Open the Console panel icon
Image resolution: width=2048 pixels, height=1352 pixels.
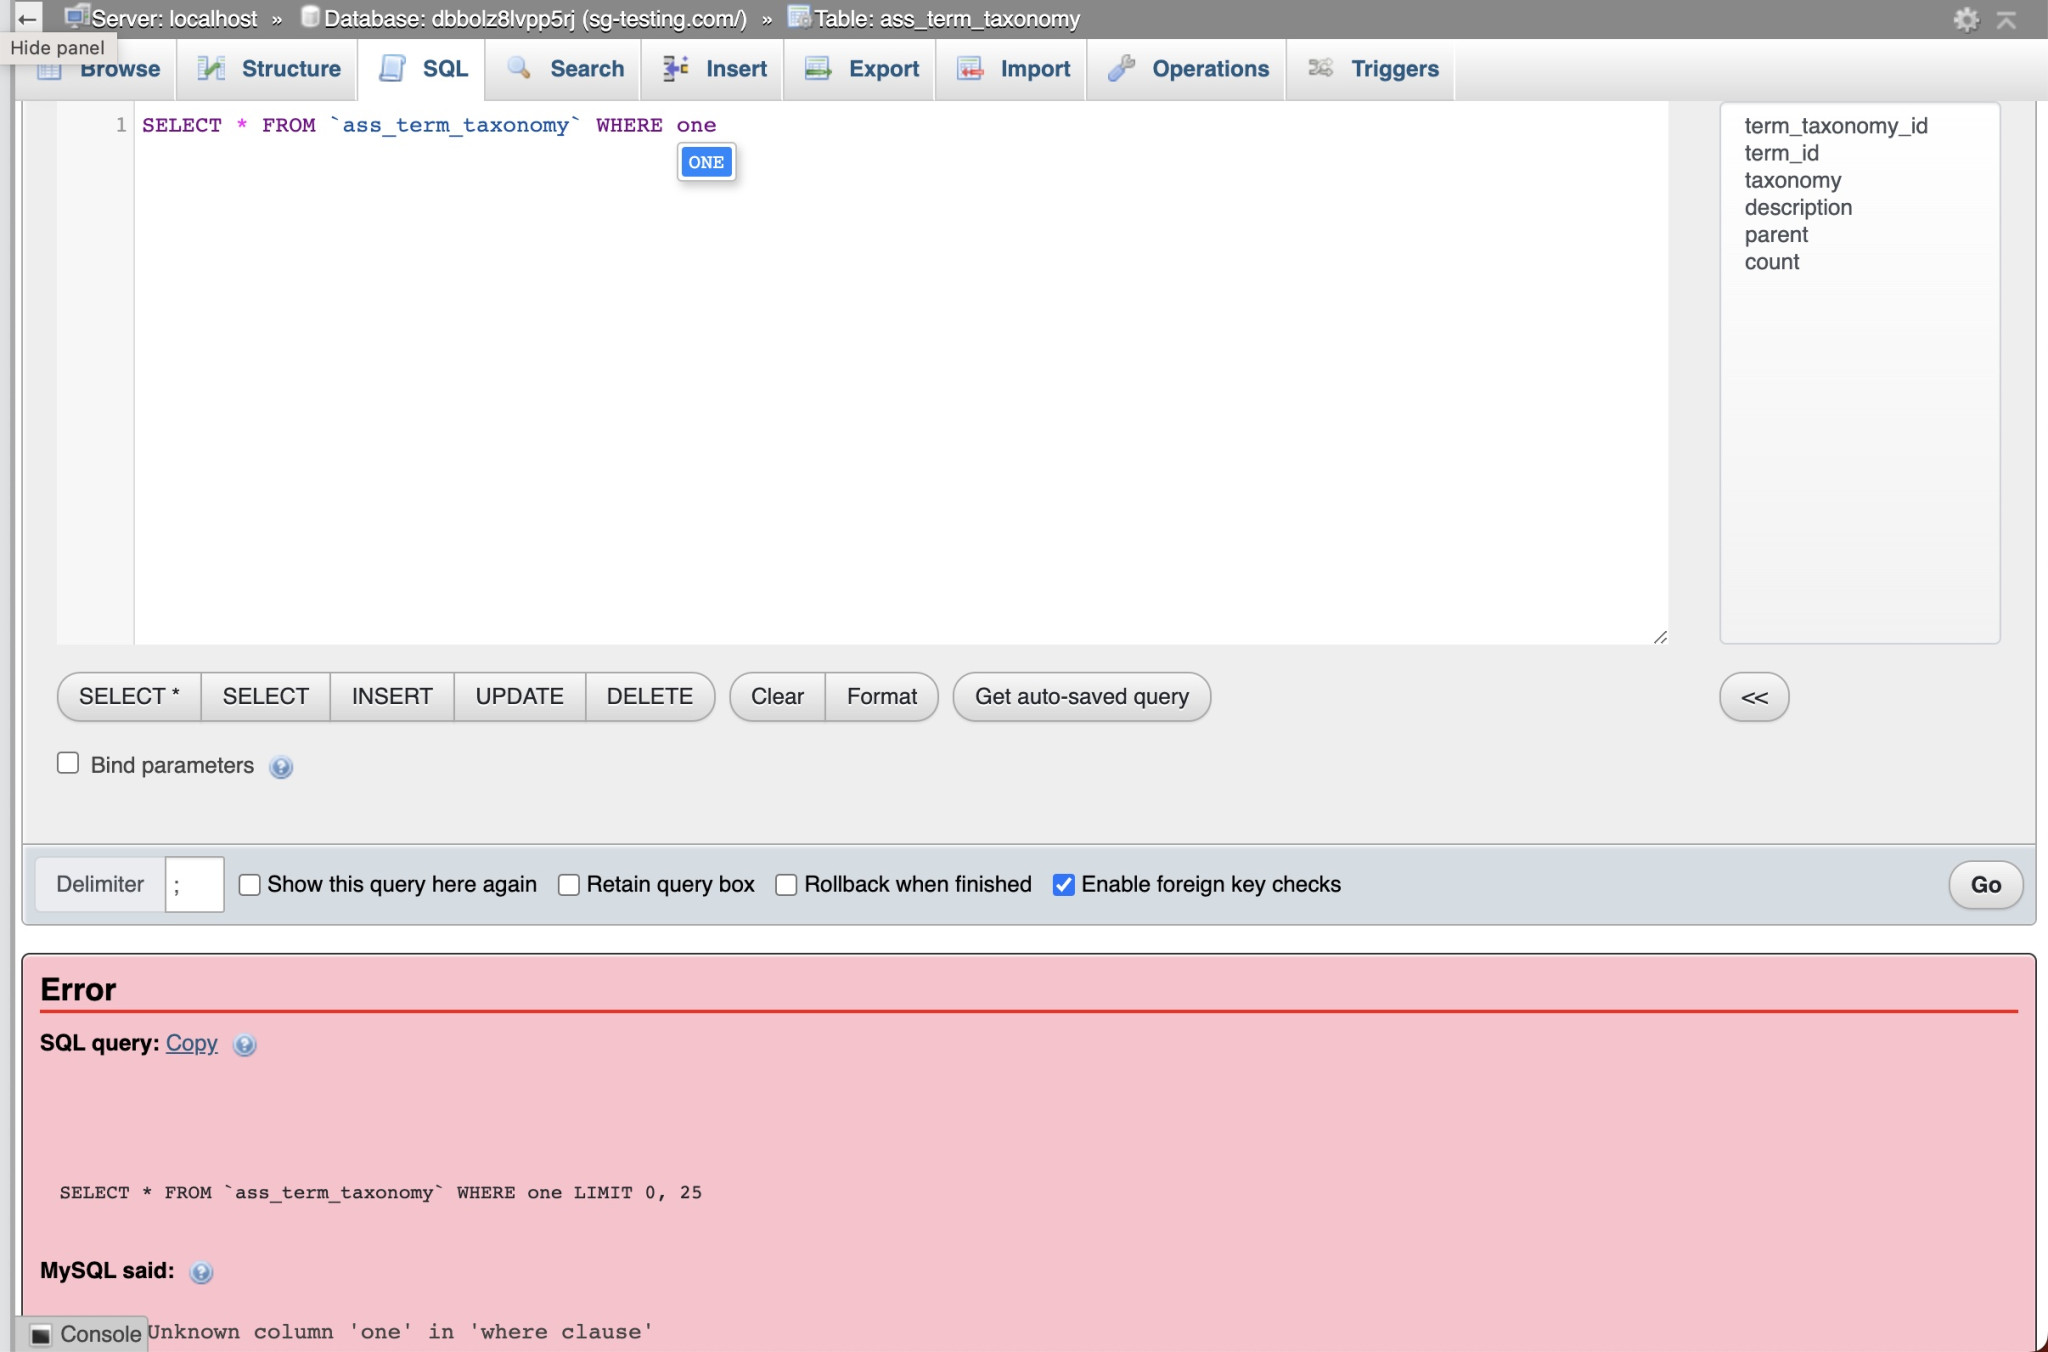(x=41, y=1334)
